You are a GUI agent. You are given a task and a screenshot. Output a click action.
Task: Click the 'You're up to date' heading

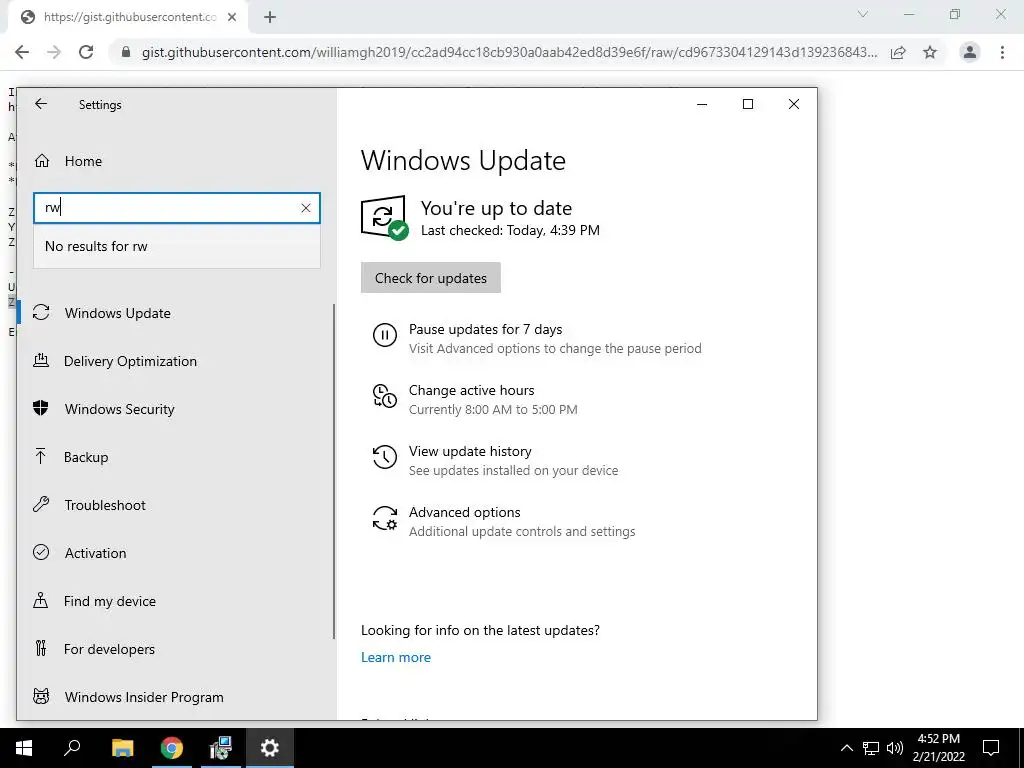click(496, 208)
